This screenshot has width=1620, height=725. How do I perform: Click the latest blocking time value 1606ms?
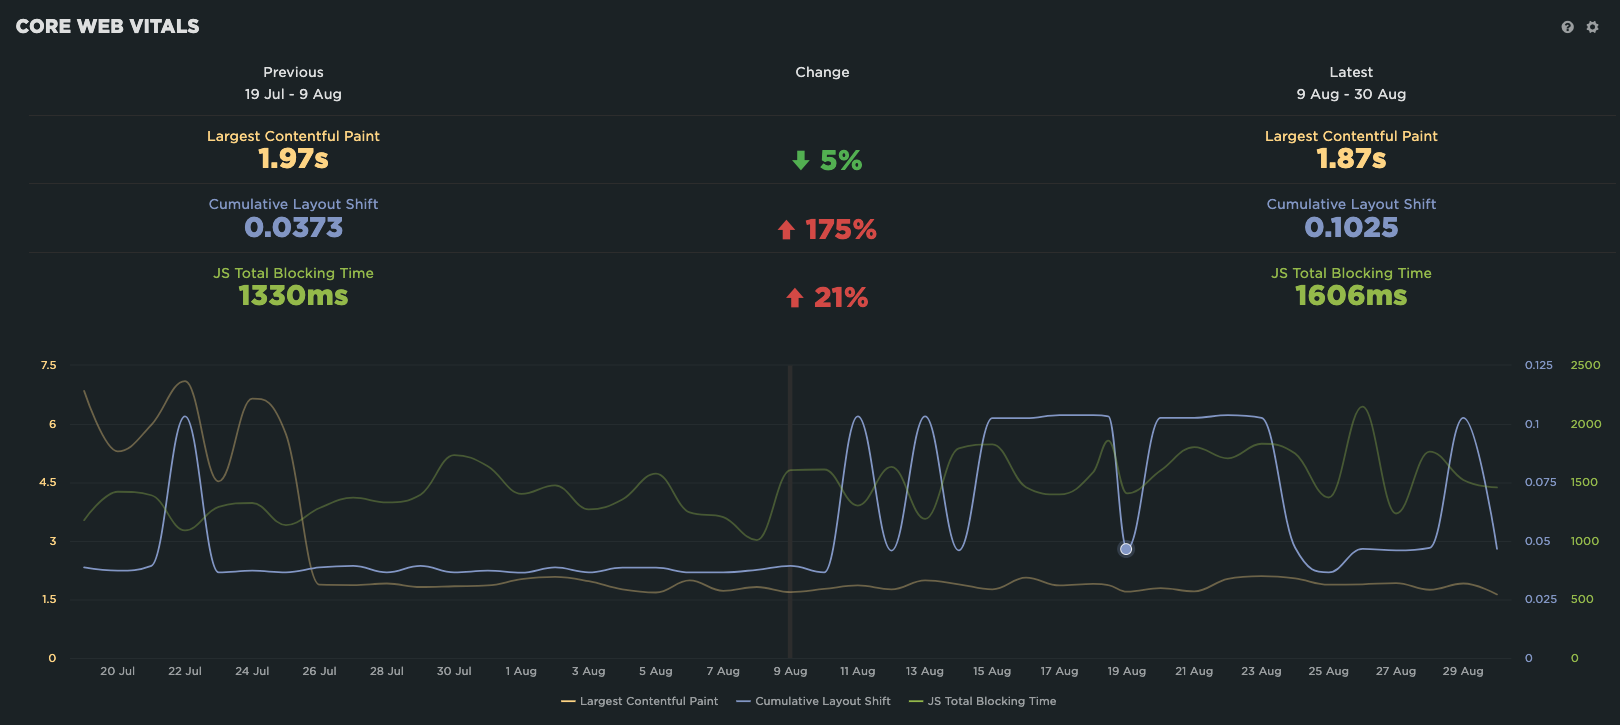tap(1351, 296)
